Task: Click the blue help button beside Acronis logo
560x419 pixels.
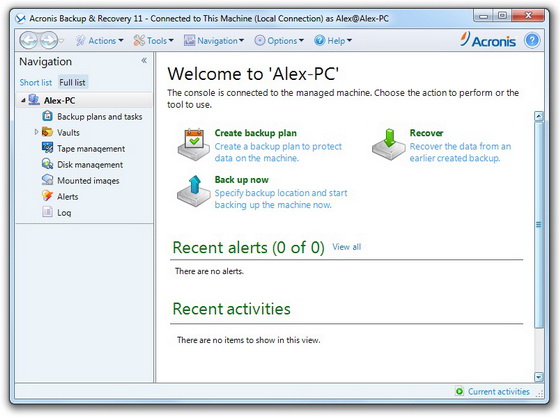Action: 532,40
